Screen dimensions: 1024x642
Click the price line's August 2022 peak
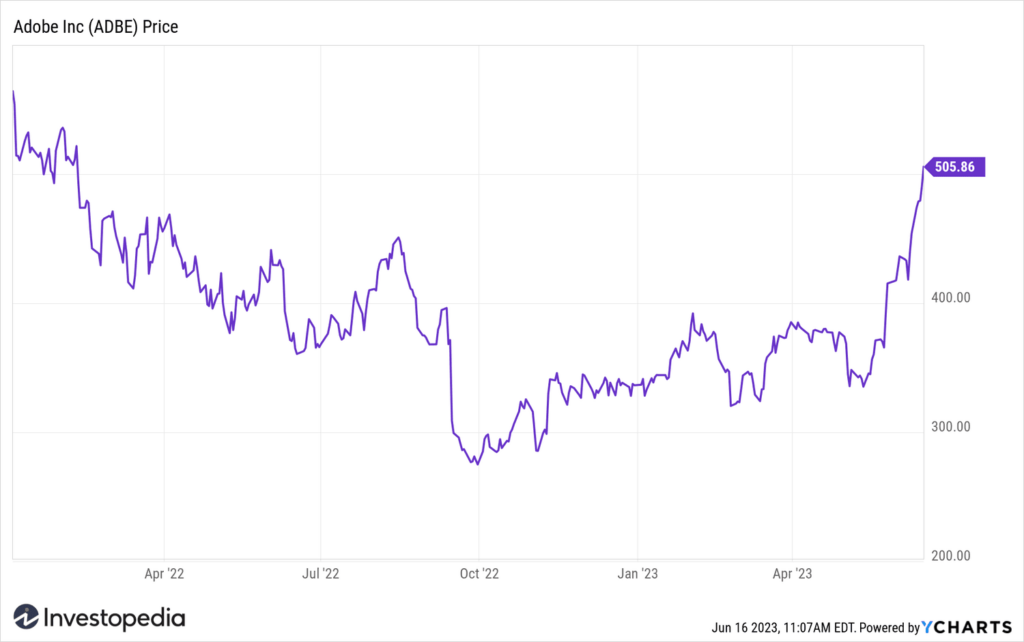pyautogui.click(x=398, y=238)
